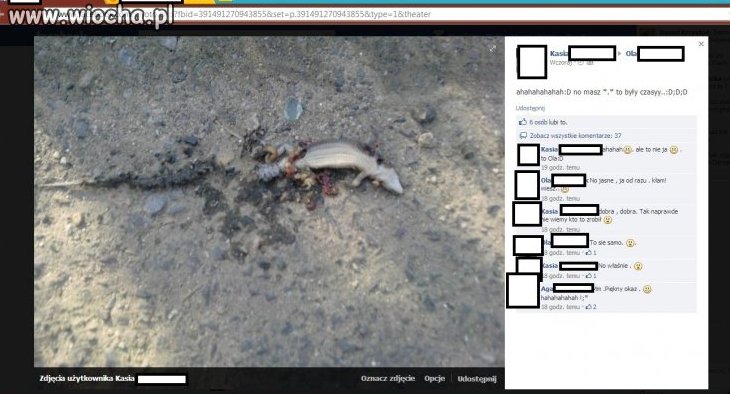Expand photo to fullscreen with arrow icon
730x394 pixels.
493,48
